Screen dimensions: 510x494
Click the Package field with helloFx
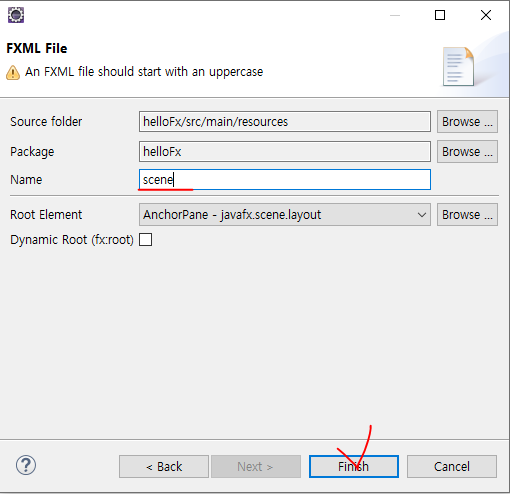tap(285, 152)
